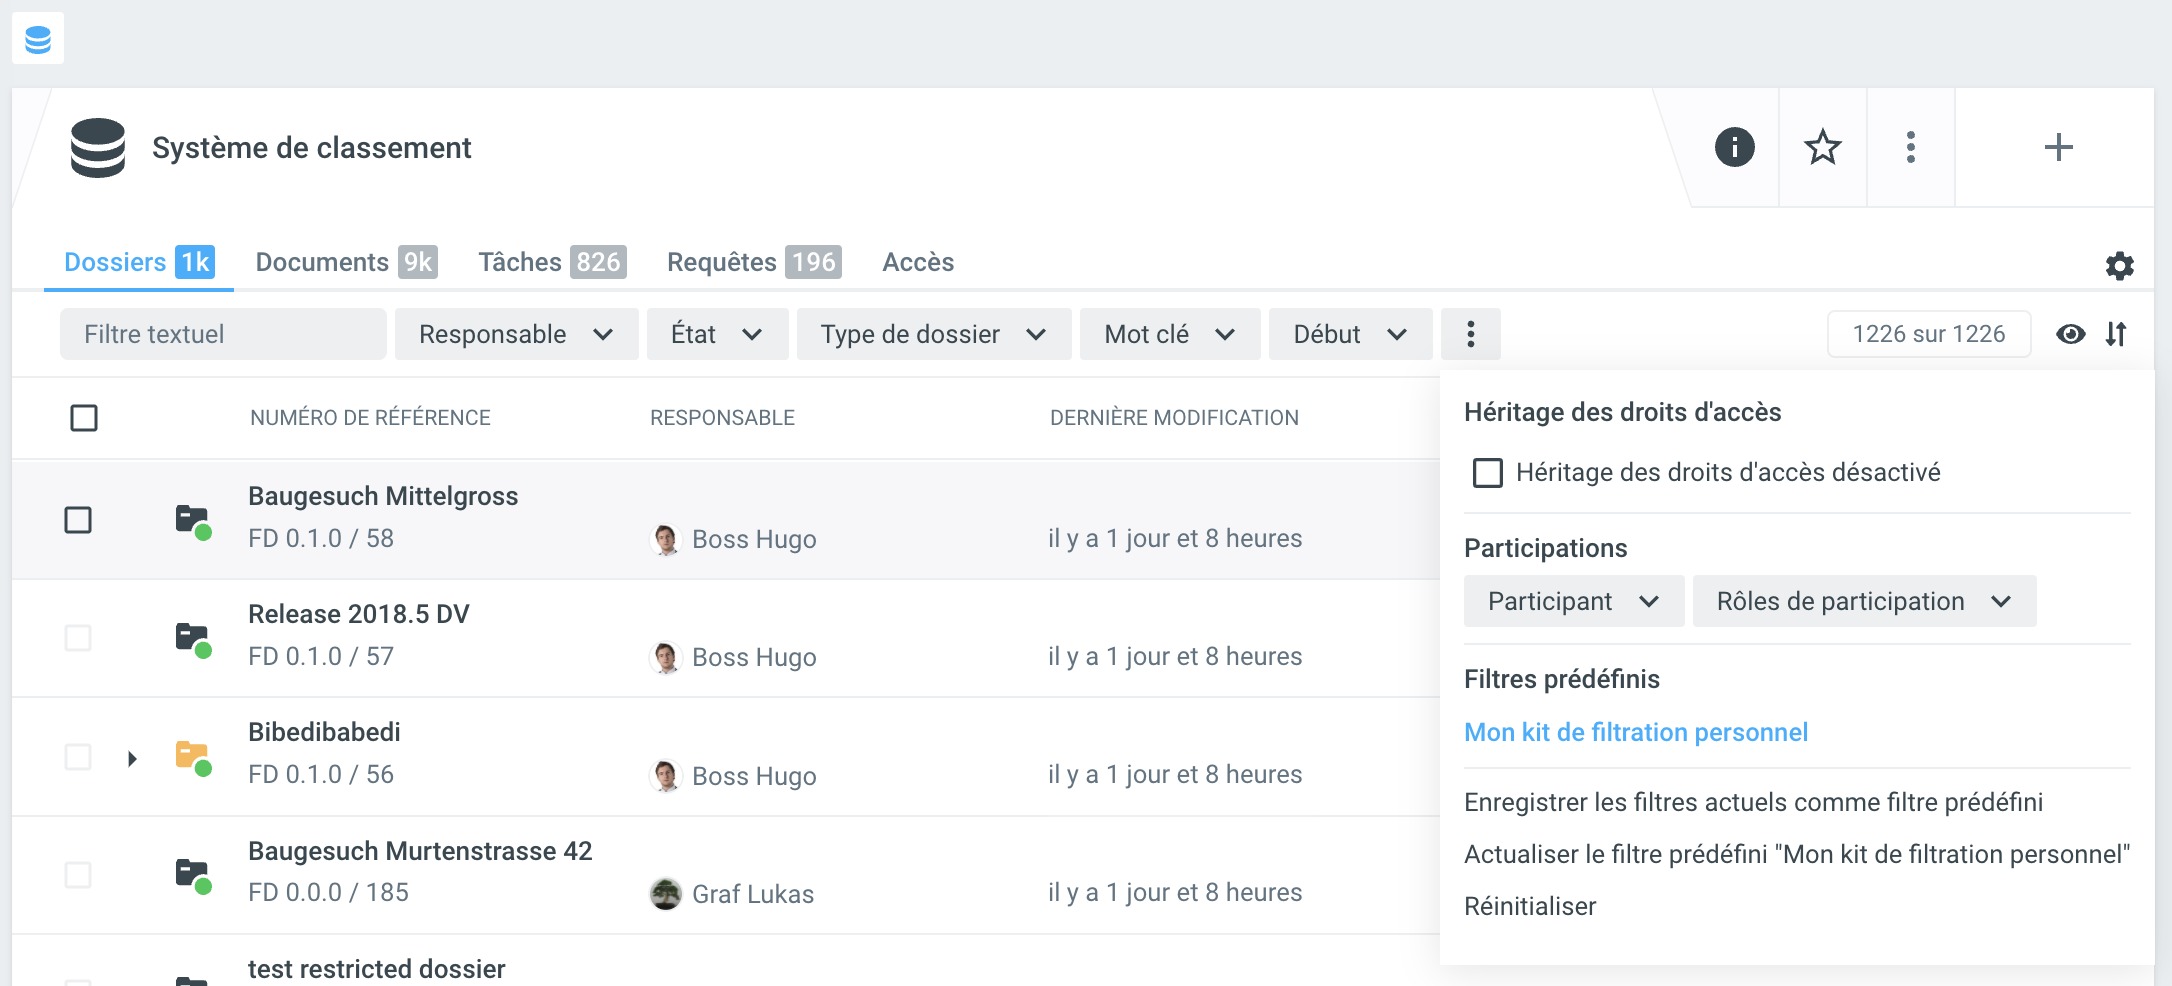Expand the Bibedibabedi dossier tree arrow
This screenshot has width=2172, height=986.
tap(132, 759)
